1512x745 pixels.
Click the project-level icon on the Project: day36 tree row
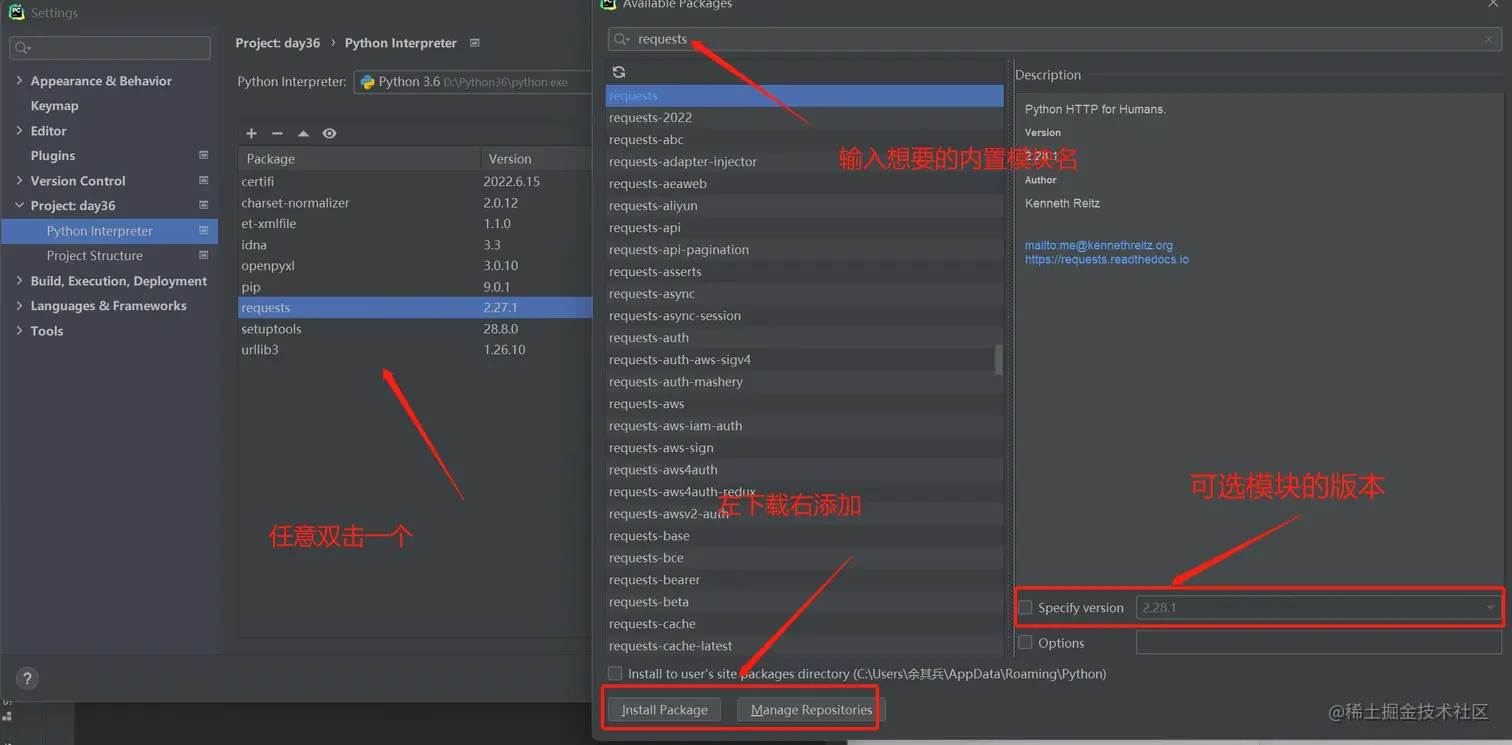click(x=204, y=205)
